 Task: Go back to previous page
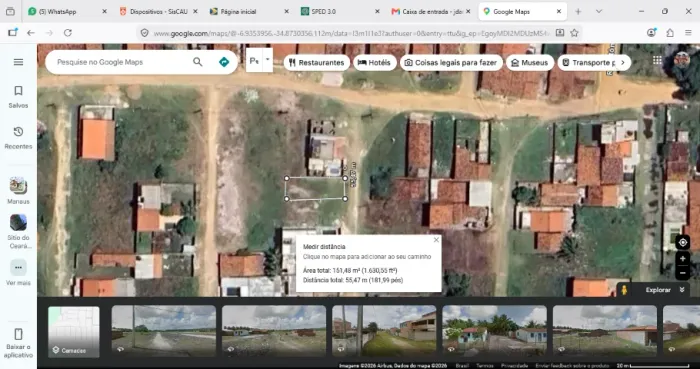[30, 33]
